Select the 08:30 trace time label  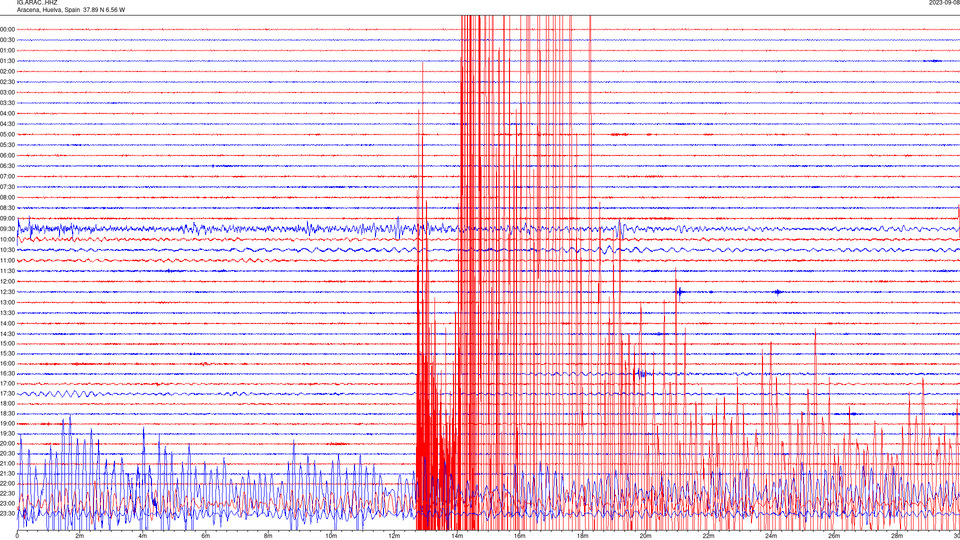pyautogui.click(x=7, y=208)
